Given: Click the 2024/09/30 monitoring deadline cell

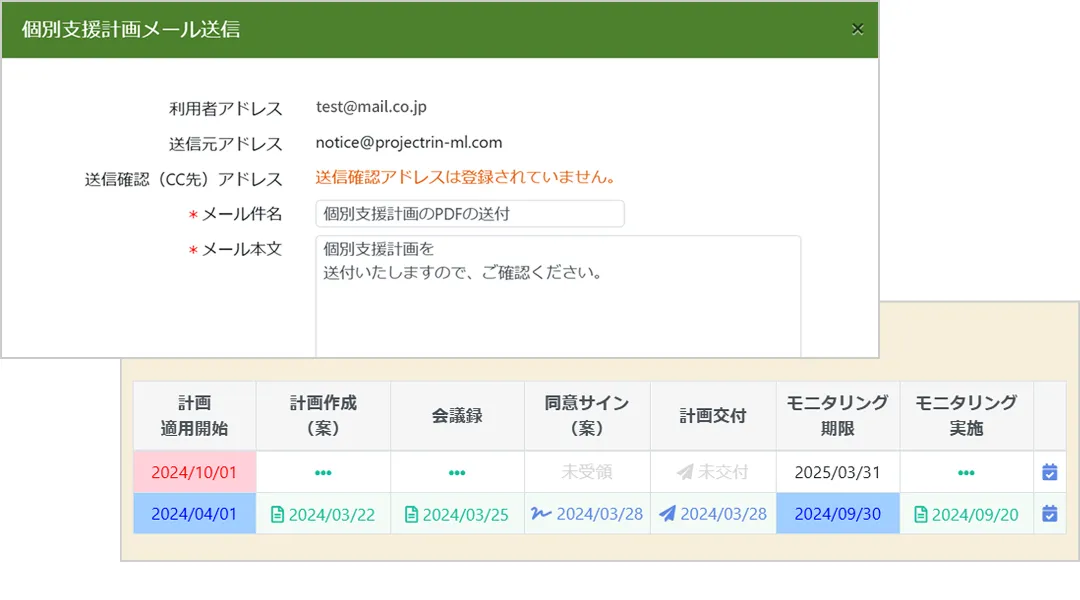Looking at the screenshot, I should (838, 513).
